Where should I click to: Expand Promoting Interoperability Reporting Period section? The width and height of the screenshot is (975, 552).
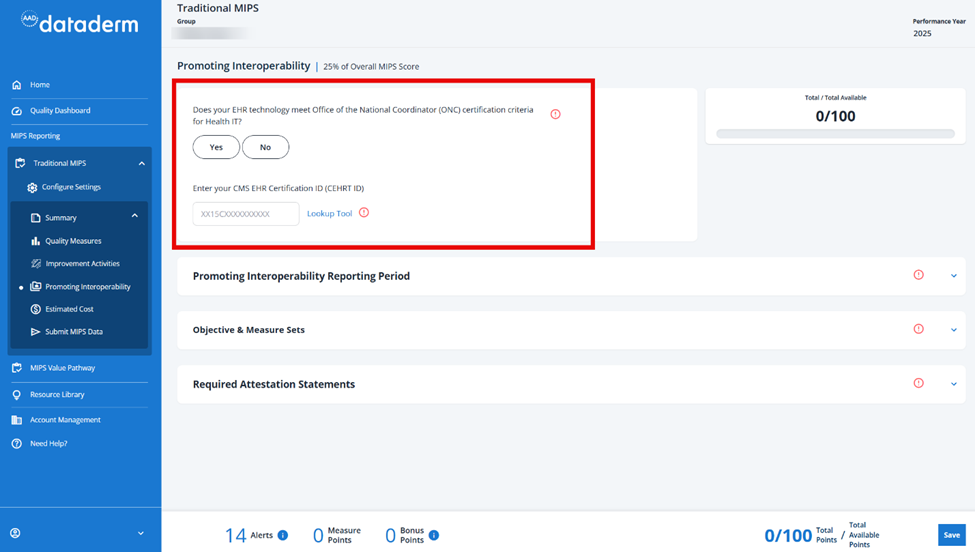[954, 276]
